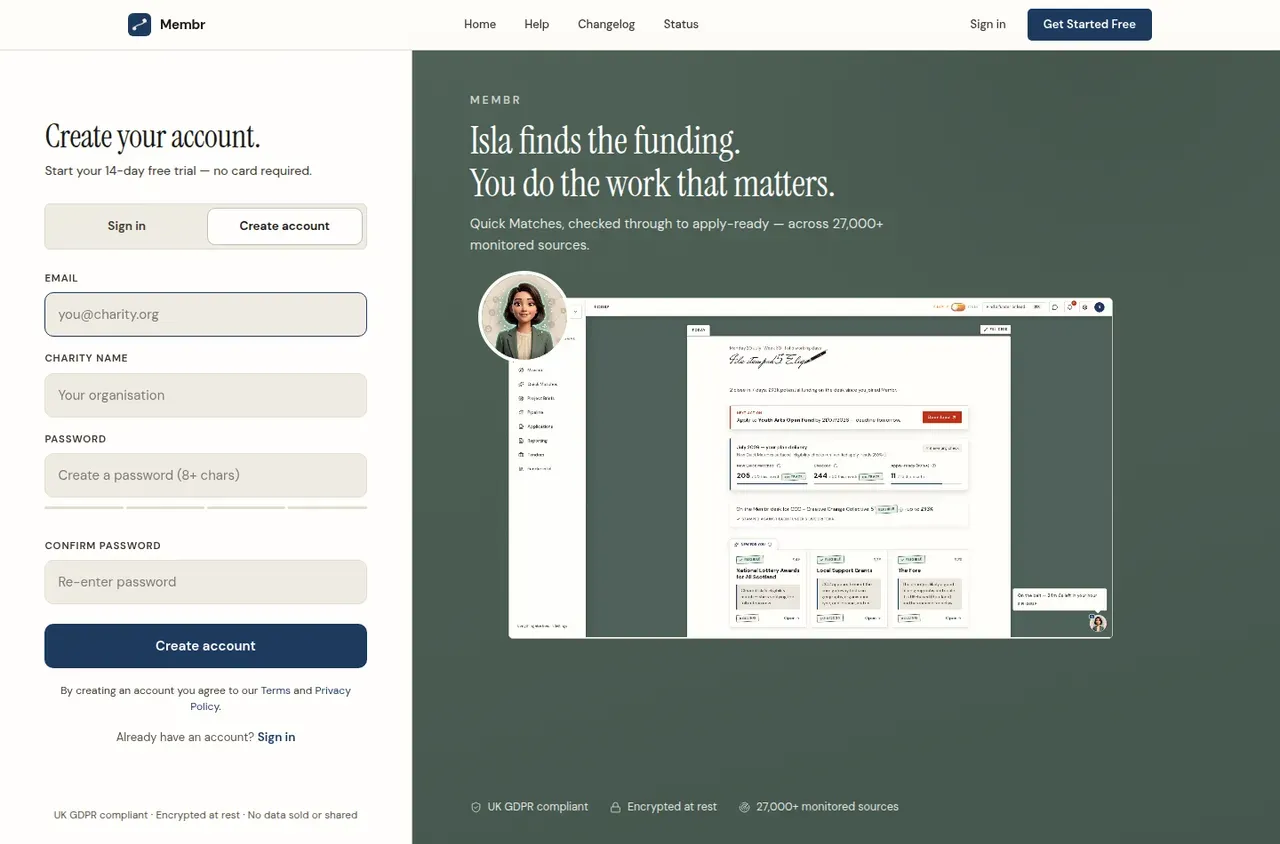1280x844 pixels.
Task: Select Reporting in the preview sidebar
Action: [x=533, y=440]
